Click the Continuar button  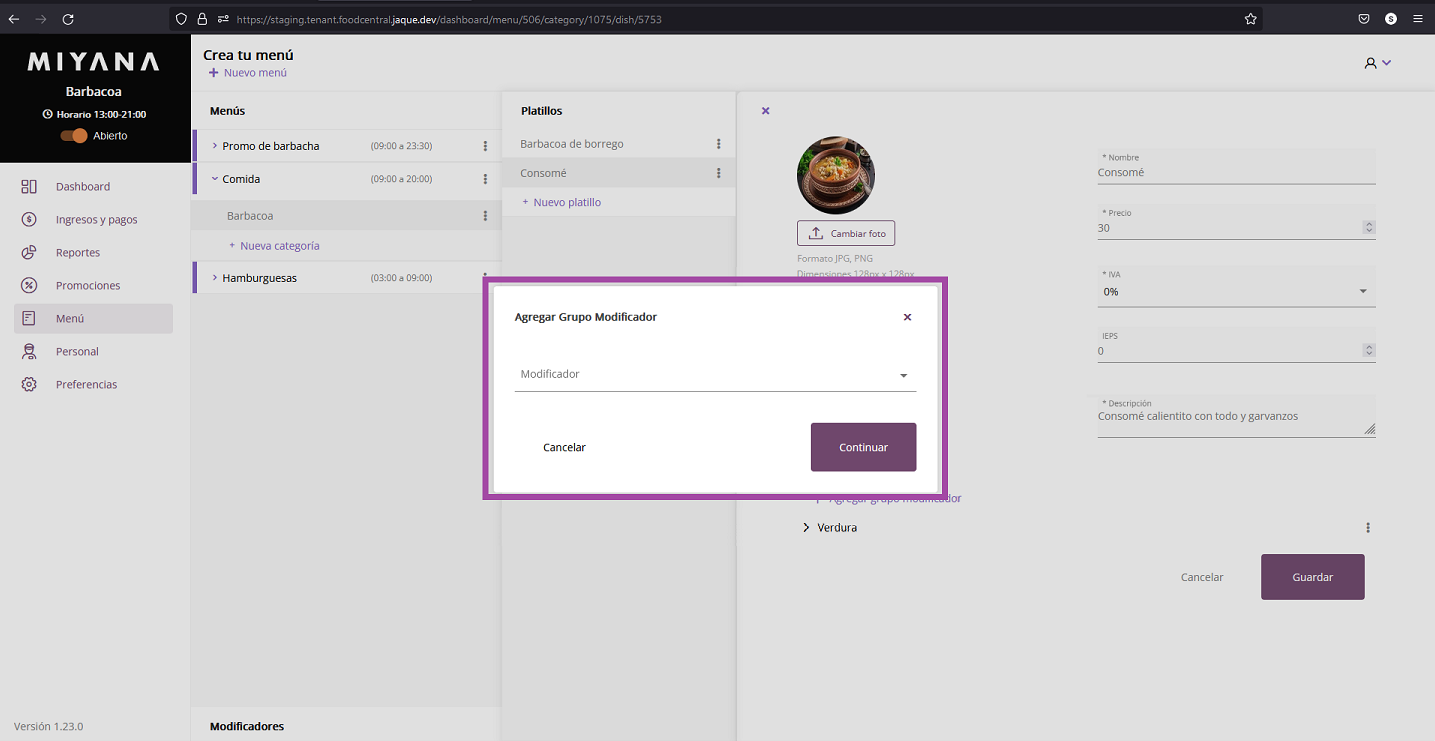(863, 447)
